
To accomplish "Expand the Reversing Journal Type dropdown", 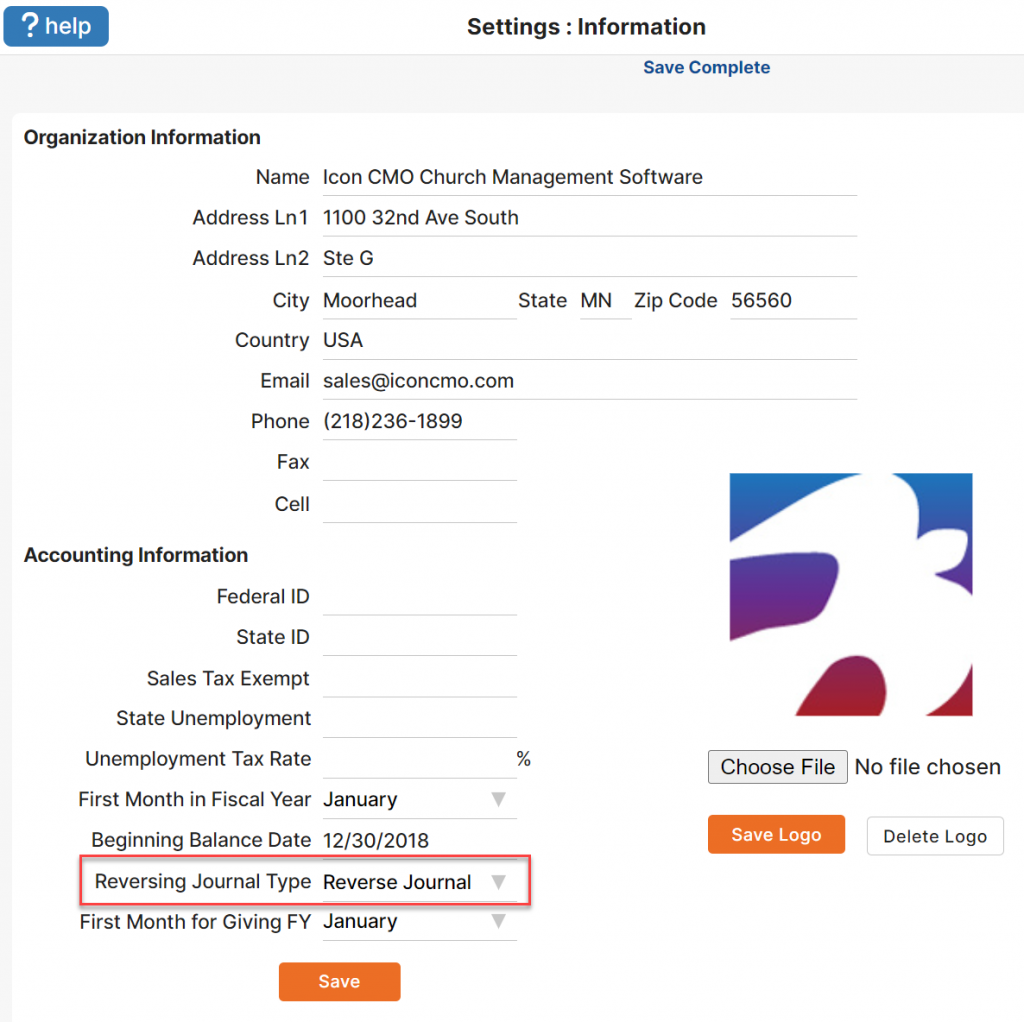I will 418,882.
